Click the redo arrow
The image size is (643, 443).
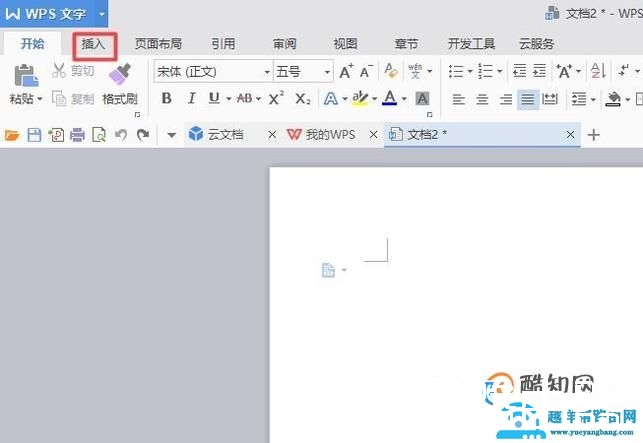tap(143, 135)
